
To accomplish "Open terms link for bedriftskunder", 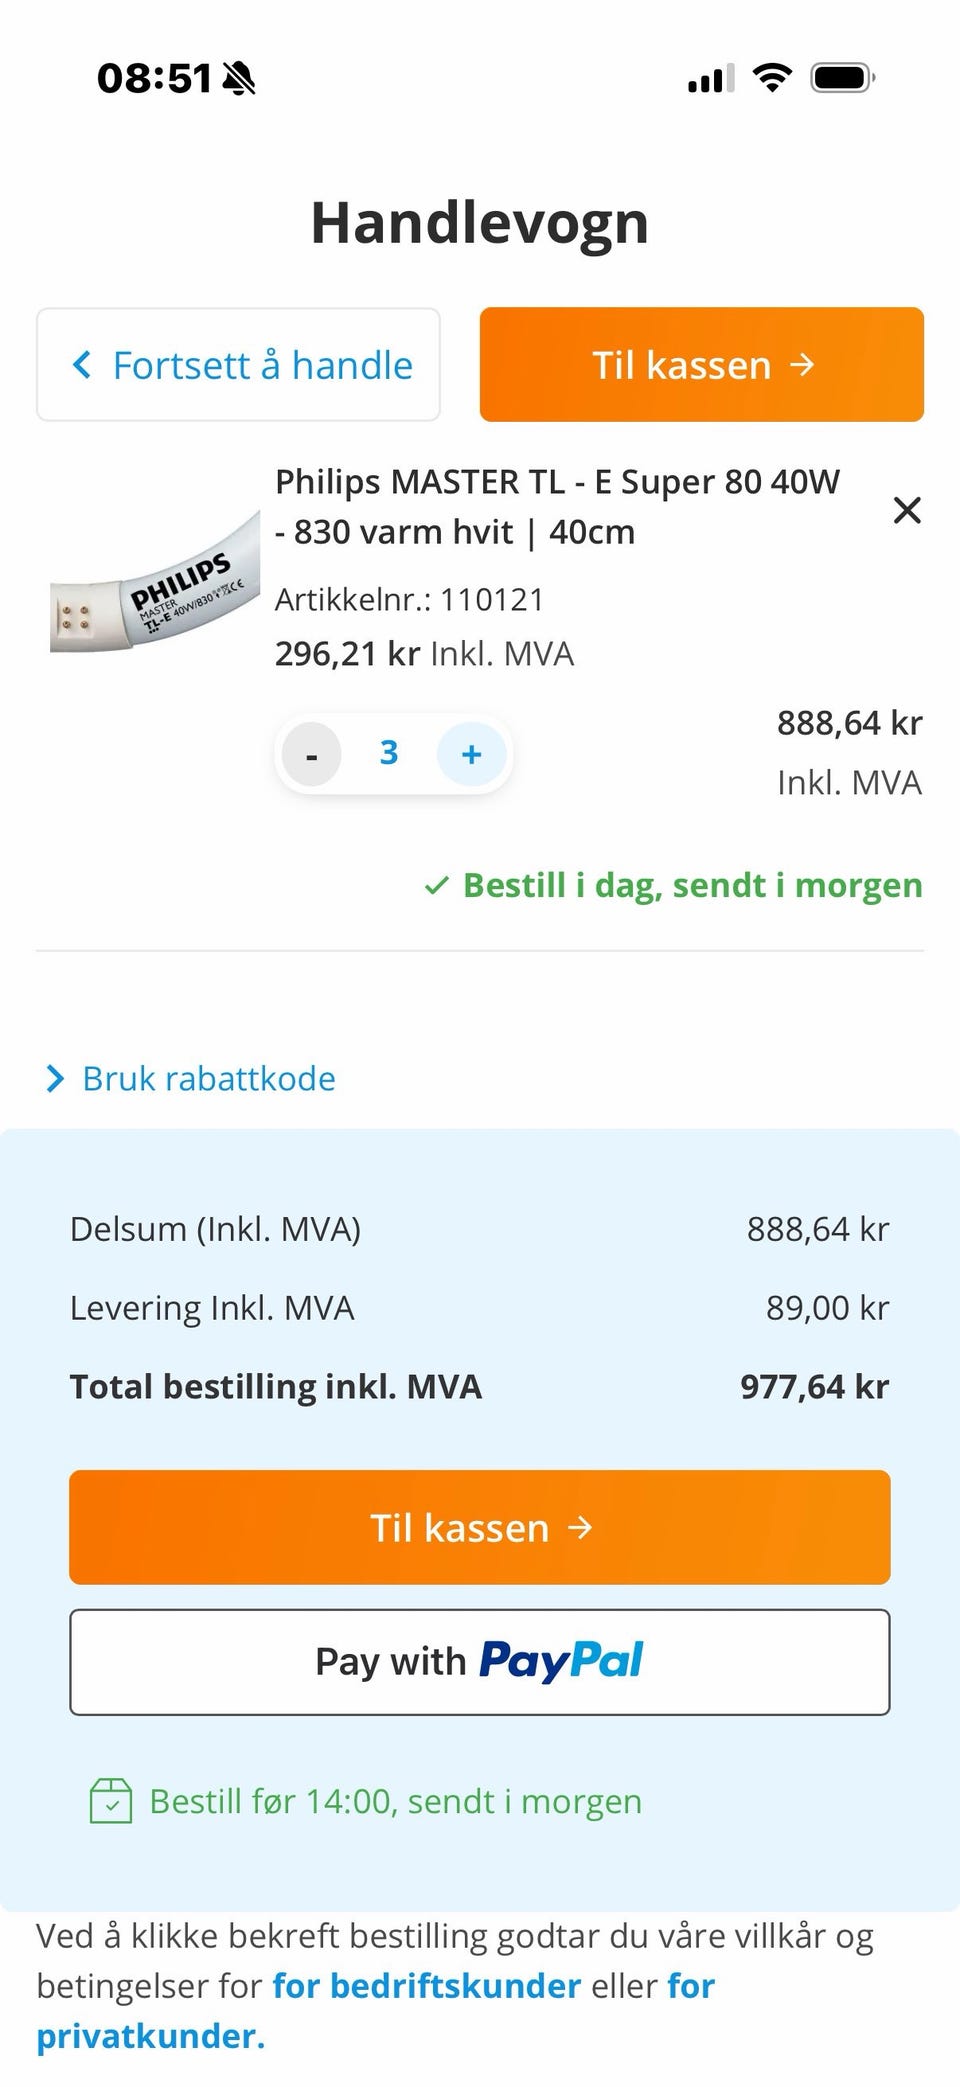I will click(427, 1985).
